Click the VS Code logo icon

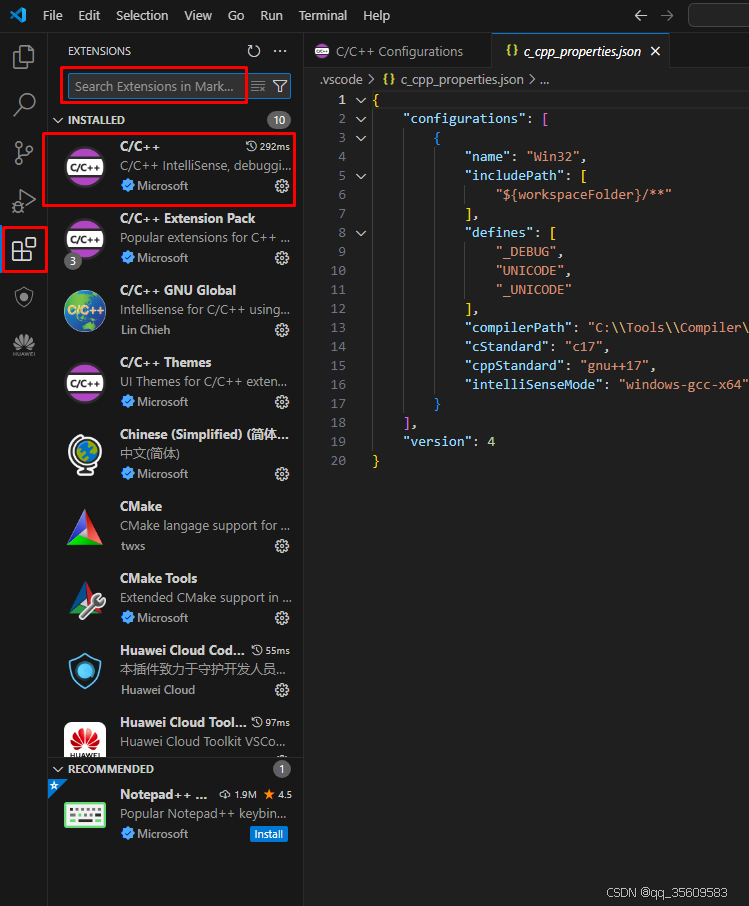pos(18,14)
